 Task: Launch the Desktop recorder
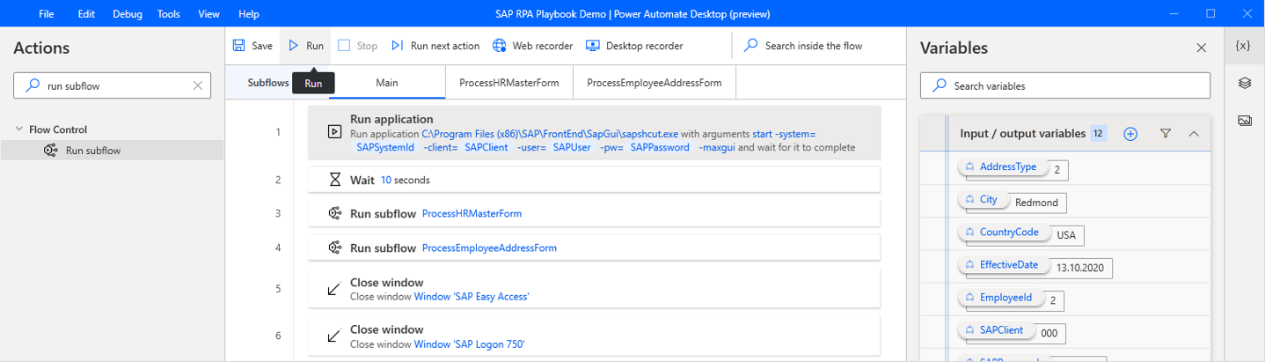[x=634, y=46]
